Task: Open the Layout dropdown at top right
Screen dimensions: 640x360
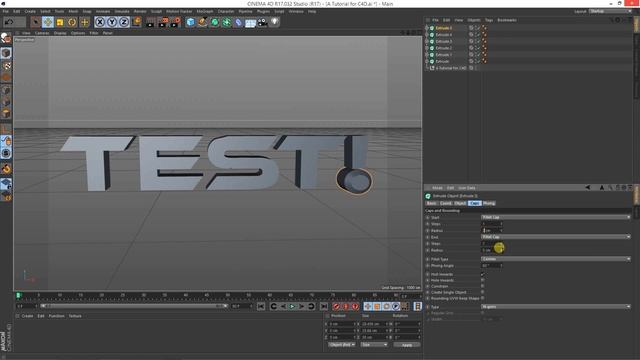Action: [610, 11]
